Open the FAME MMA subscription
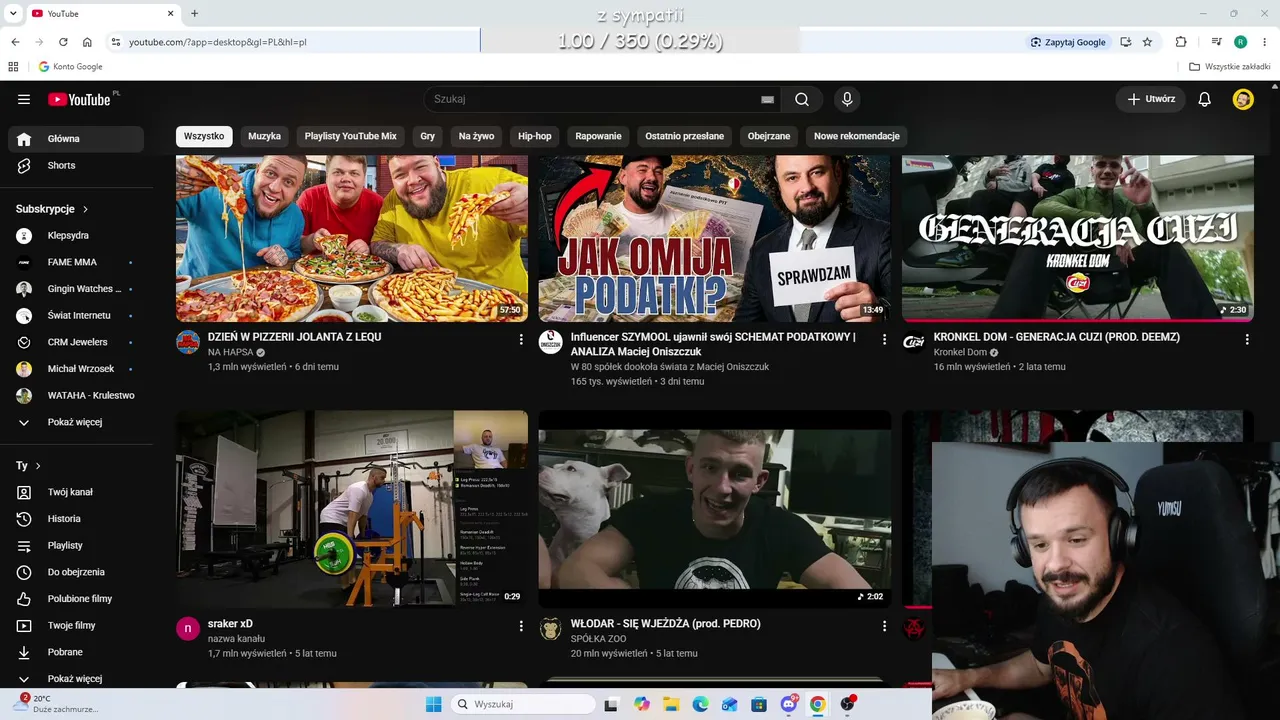This screenshot has height=720, width=1280. [76, 262]
